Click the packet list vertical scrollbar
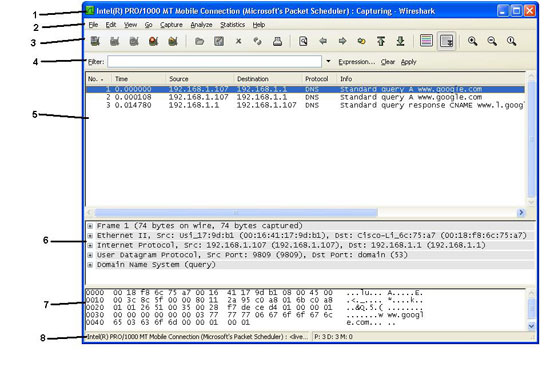 (531, 139)
